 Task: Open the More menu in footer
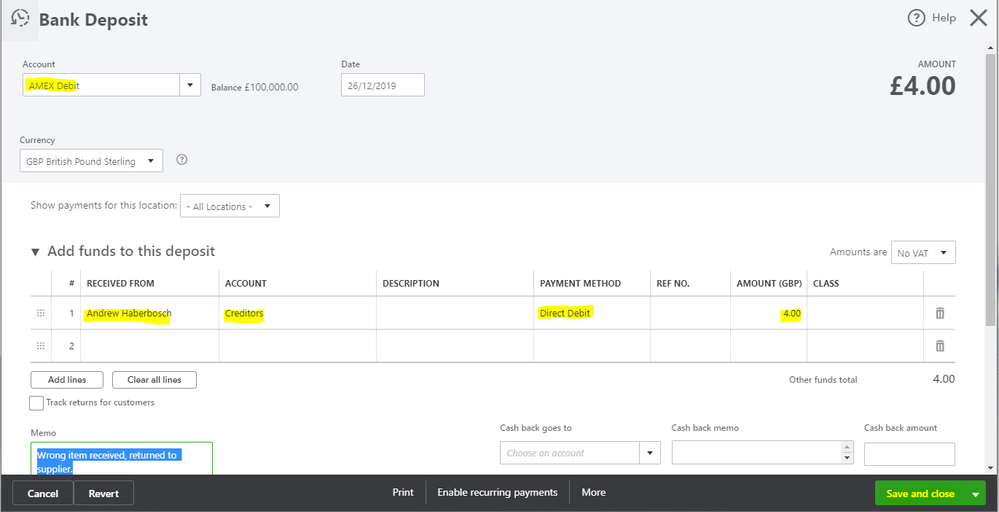point(593,493)
